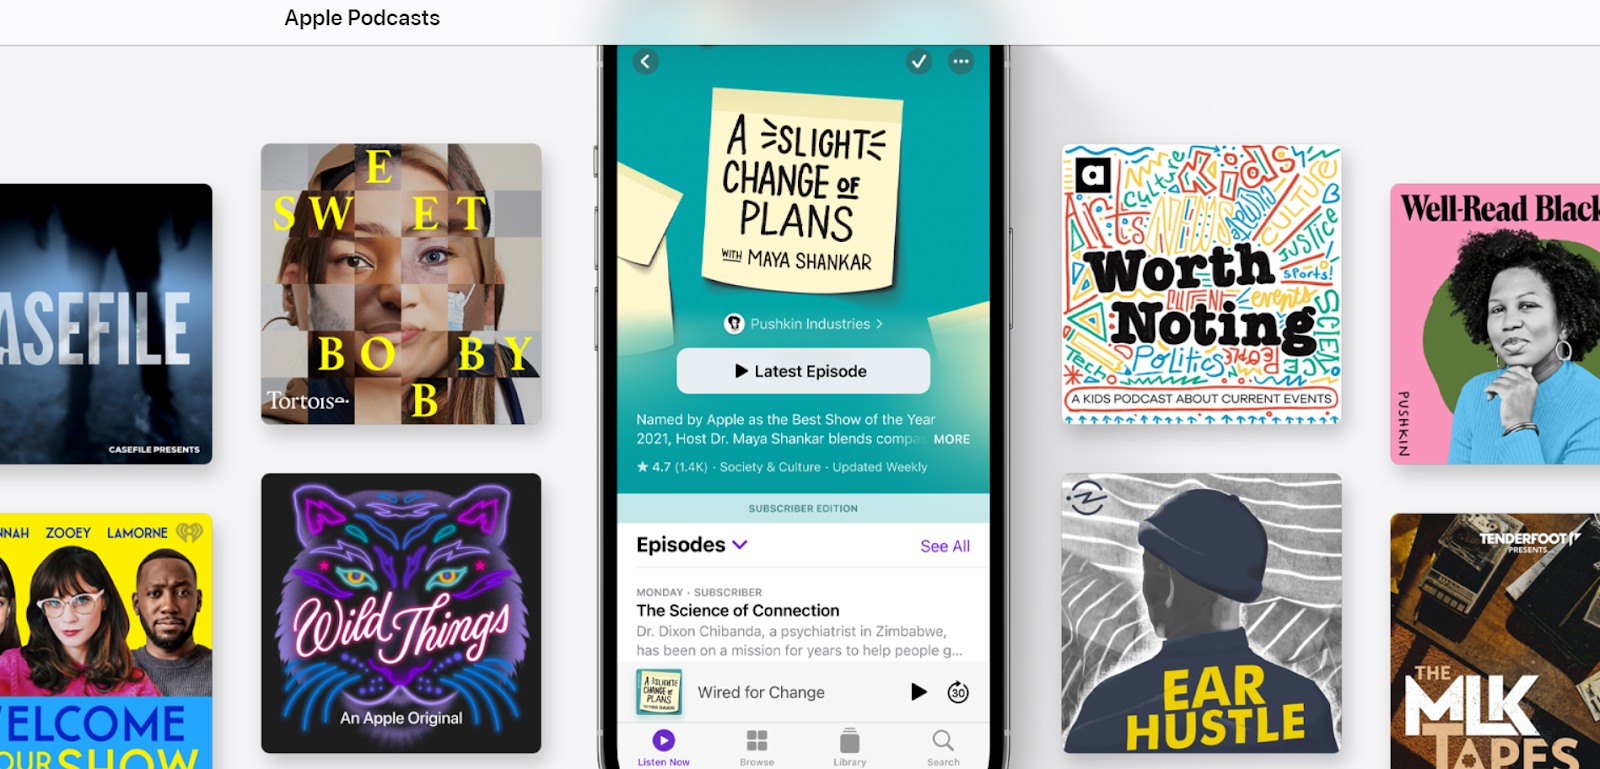
Task: Click See All episodes link
Action: click(x=945, y=546)
